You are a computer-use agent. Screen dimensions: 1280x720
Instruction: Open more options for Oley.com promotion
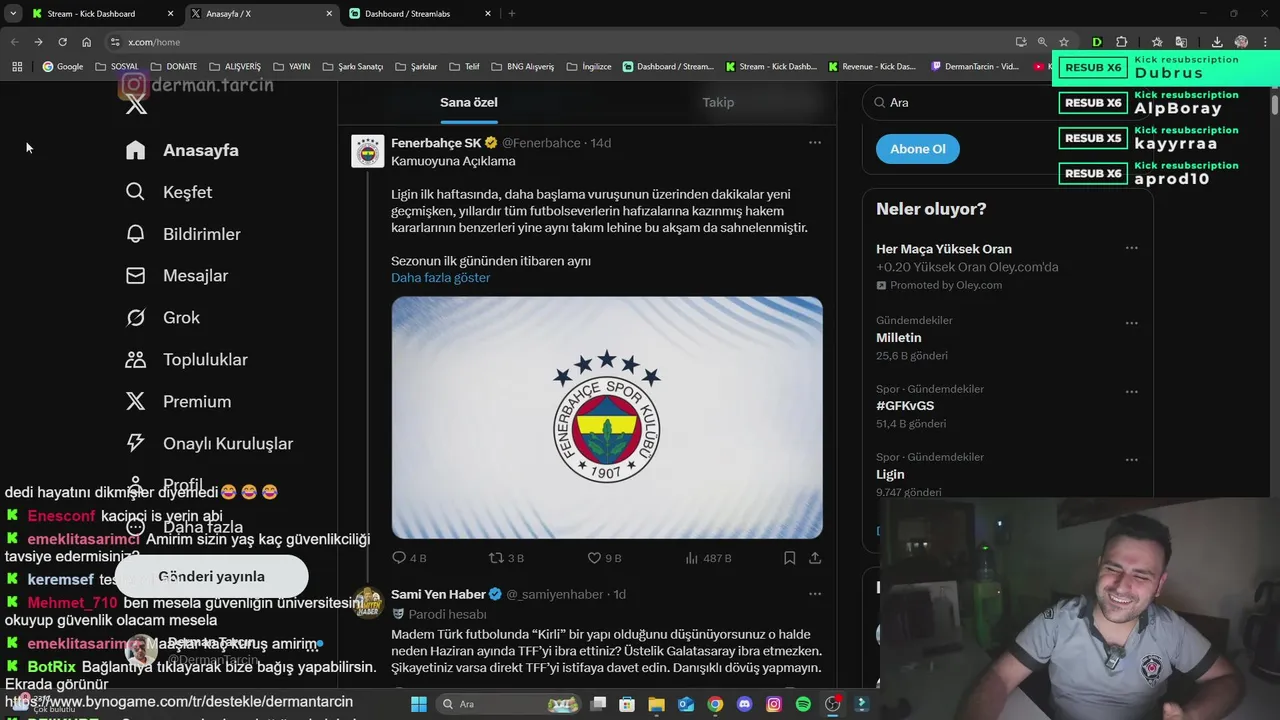click(x=1132, y=248)
